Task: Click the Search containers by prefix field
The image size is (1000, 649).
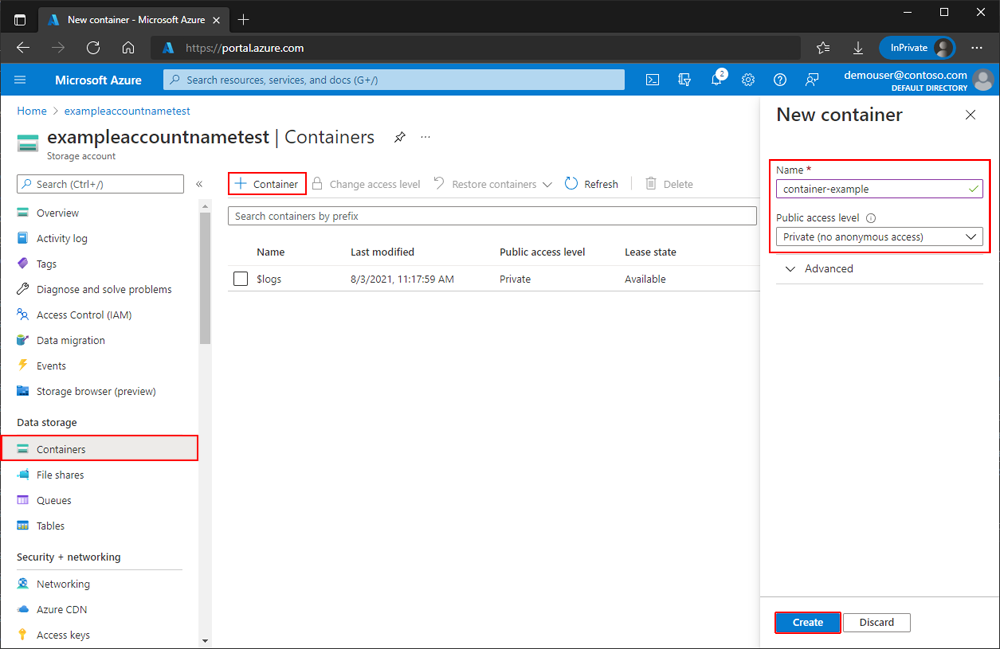Action: 492,216
